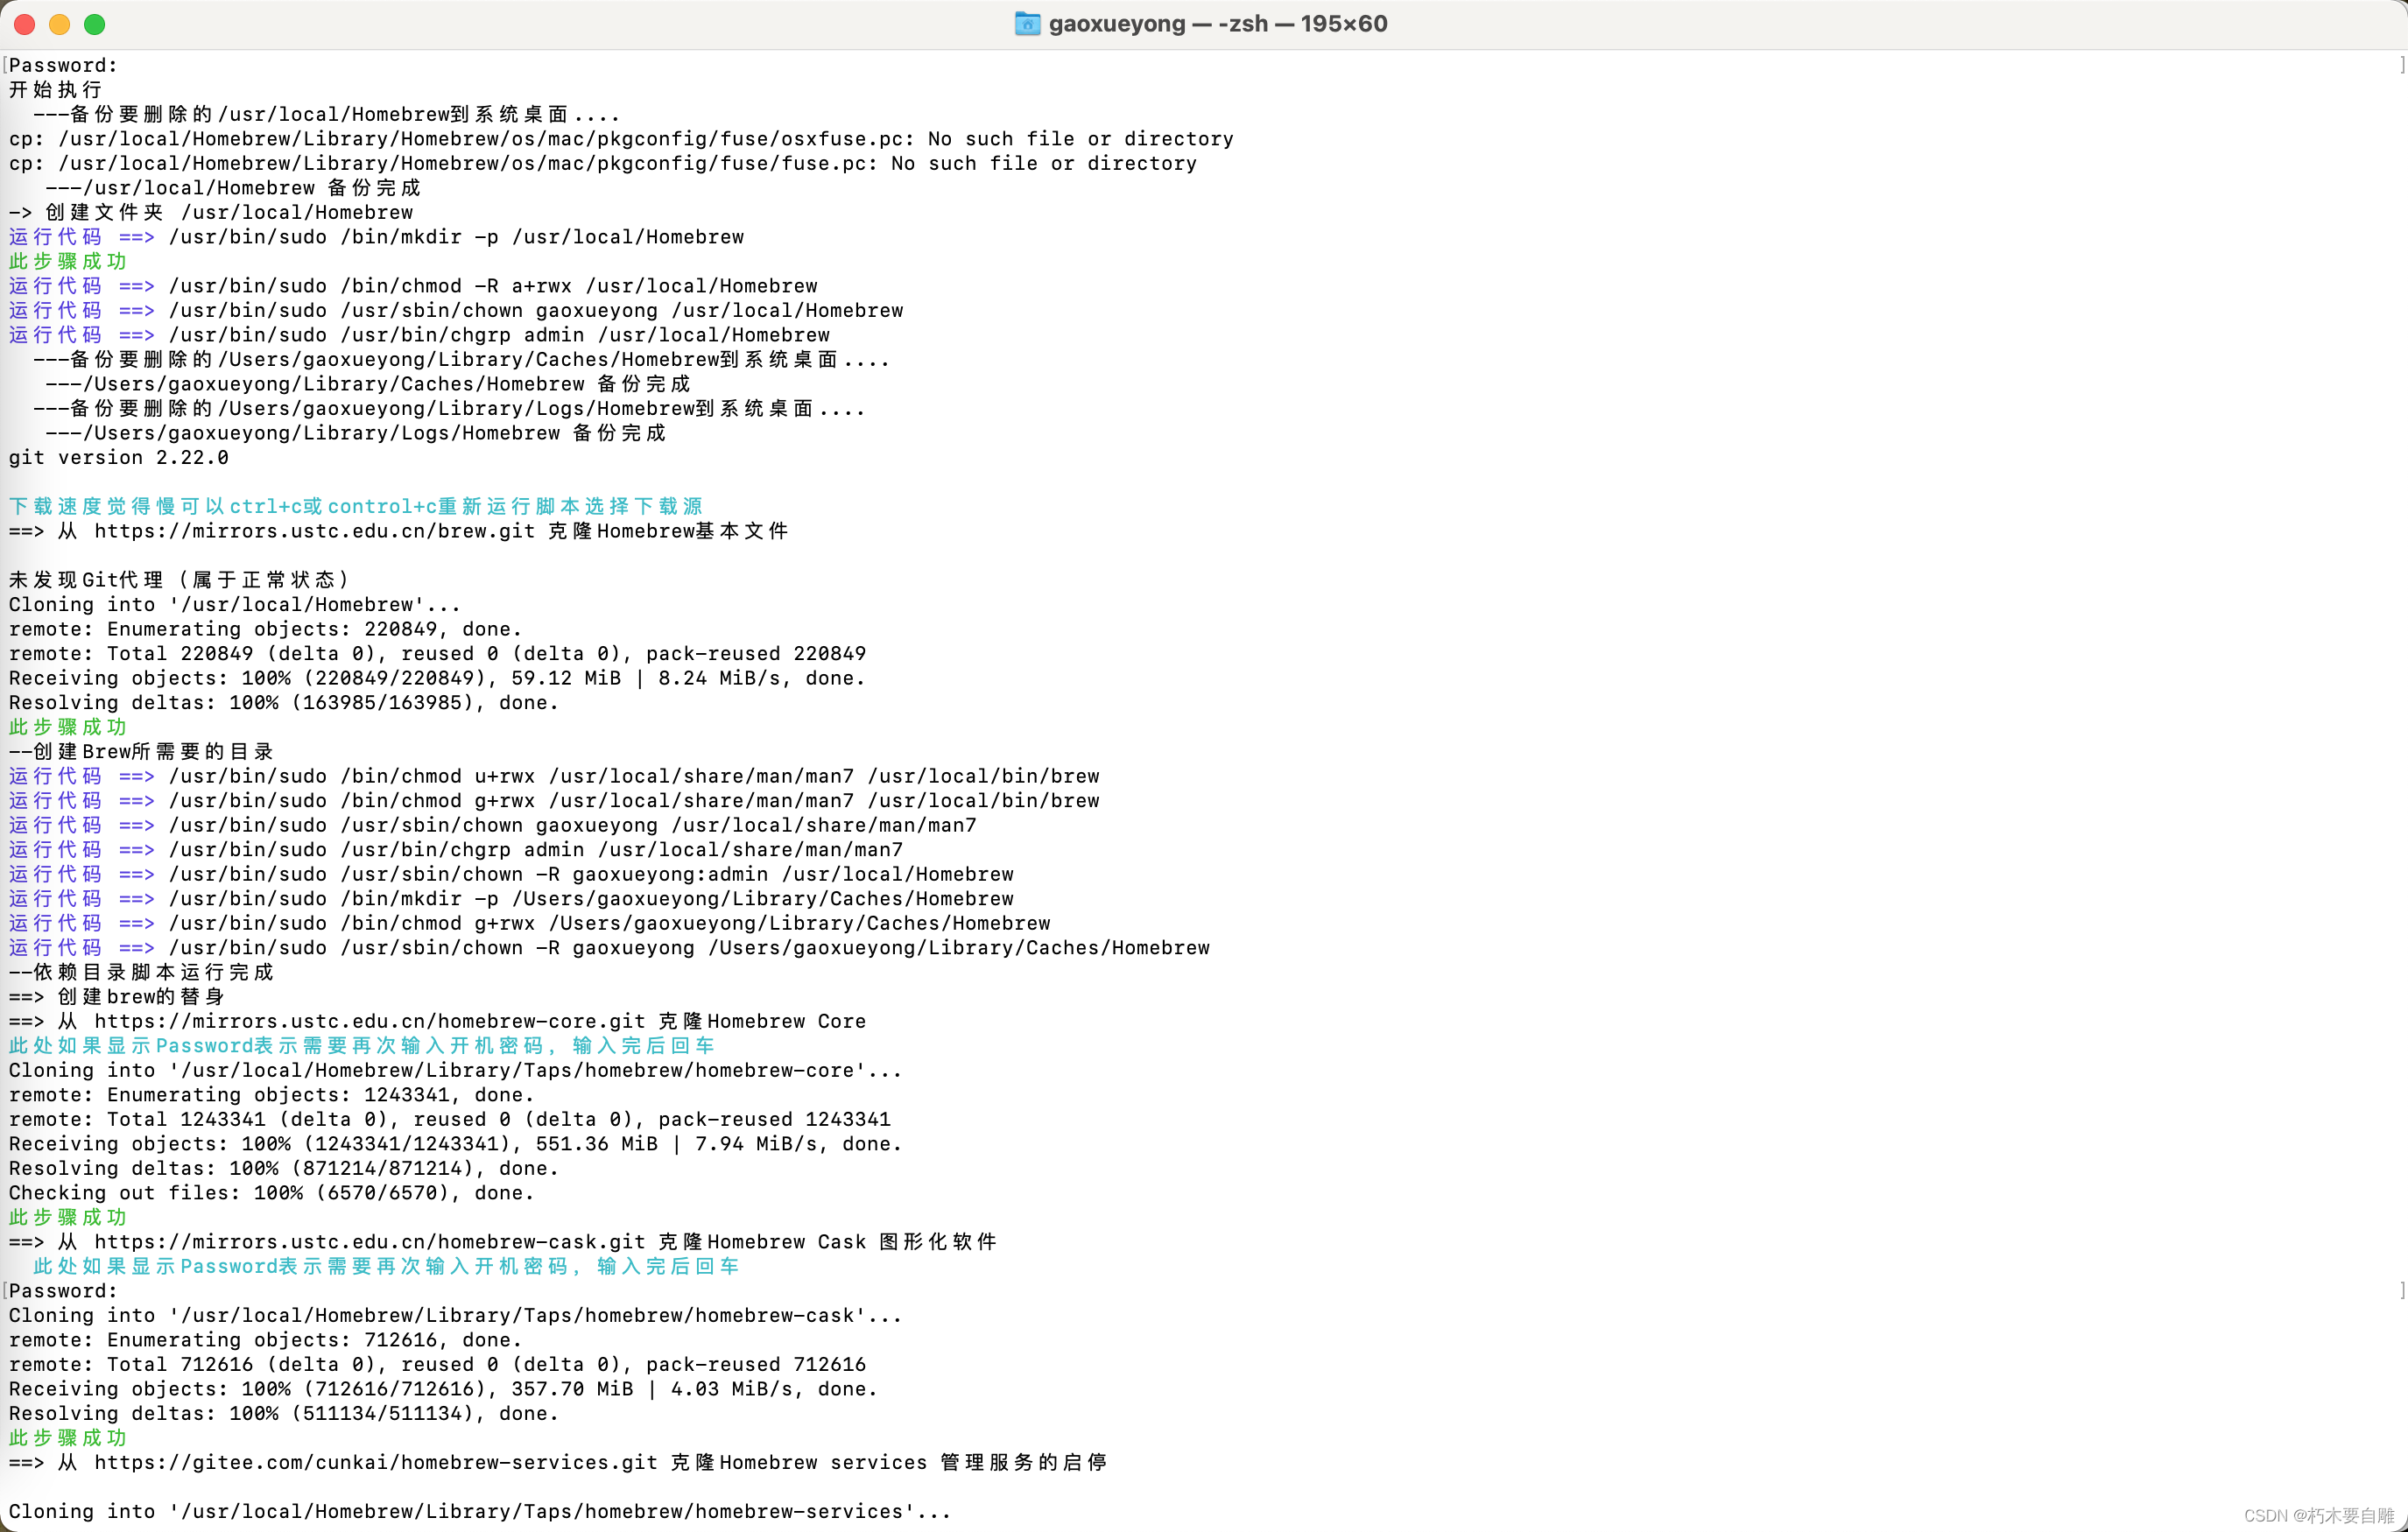The width and height of the screenshot is (2408, 1532).
Task: Click the 'chown -R gaoxueyong:admin' command line
Action: click(511, 874)
